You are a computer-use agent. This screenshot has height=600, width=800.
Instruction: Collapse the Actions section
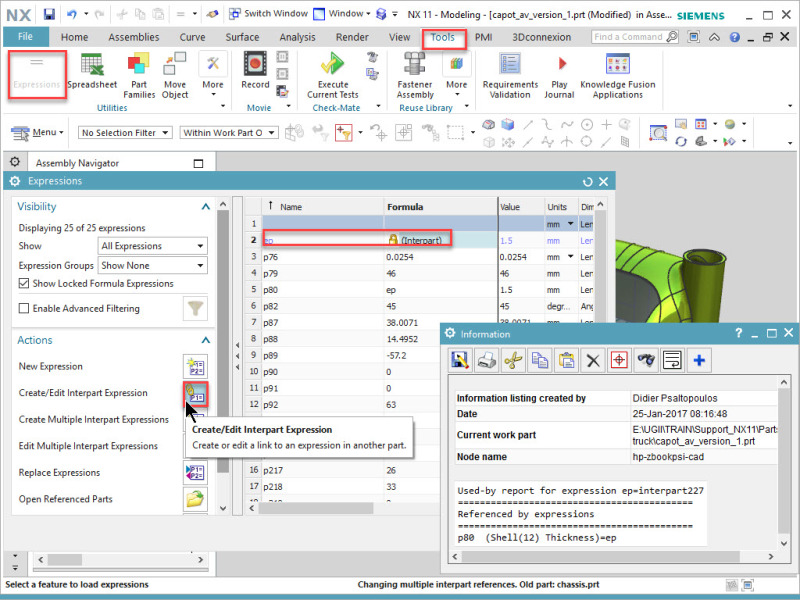206,340
